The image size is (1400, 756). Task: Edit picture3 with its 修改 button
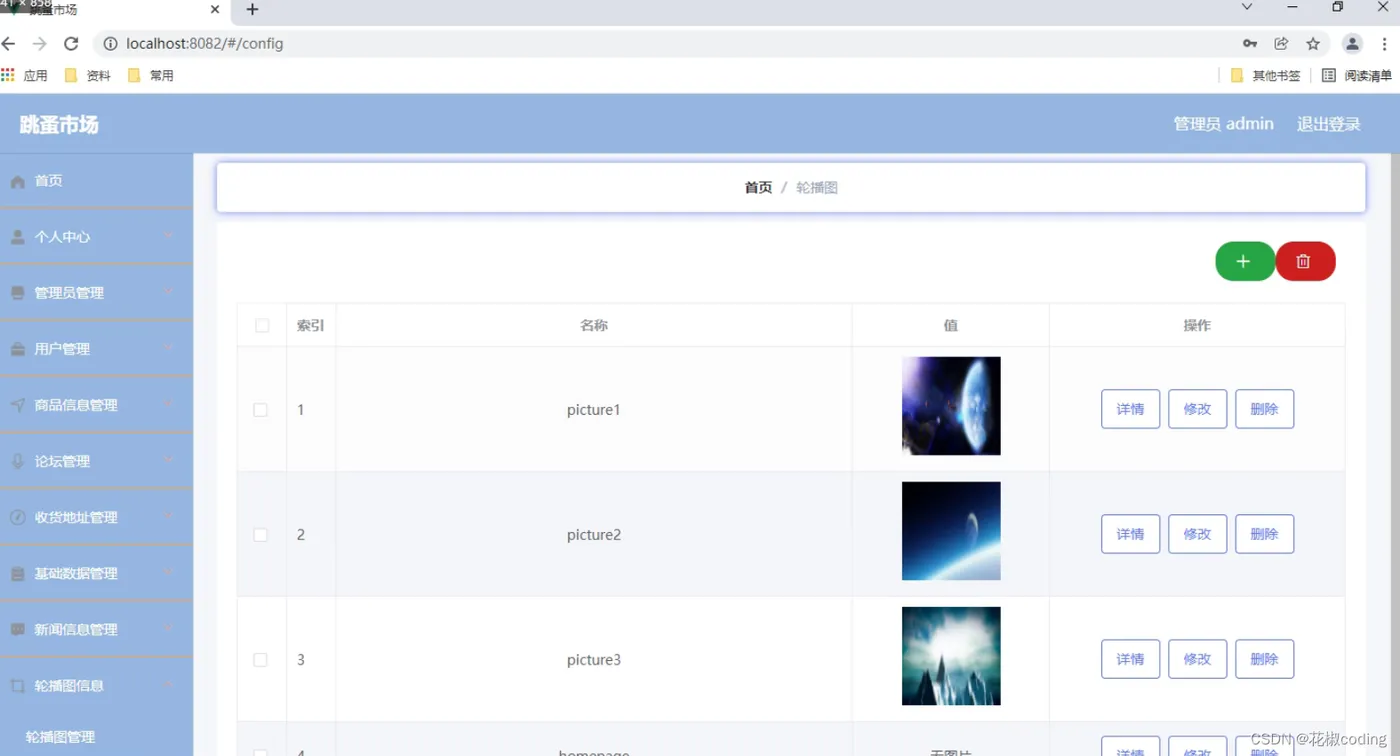click(x=1198, y=659)
